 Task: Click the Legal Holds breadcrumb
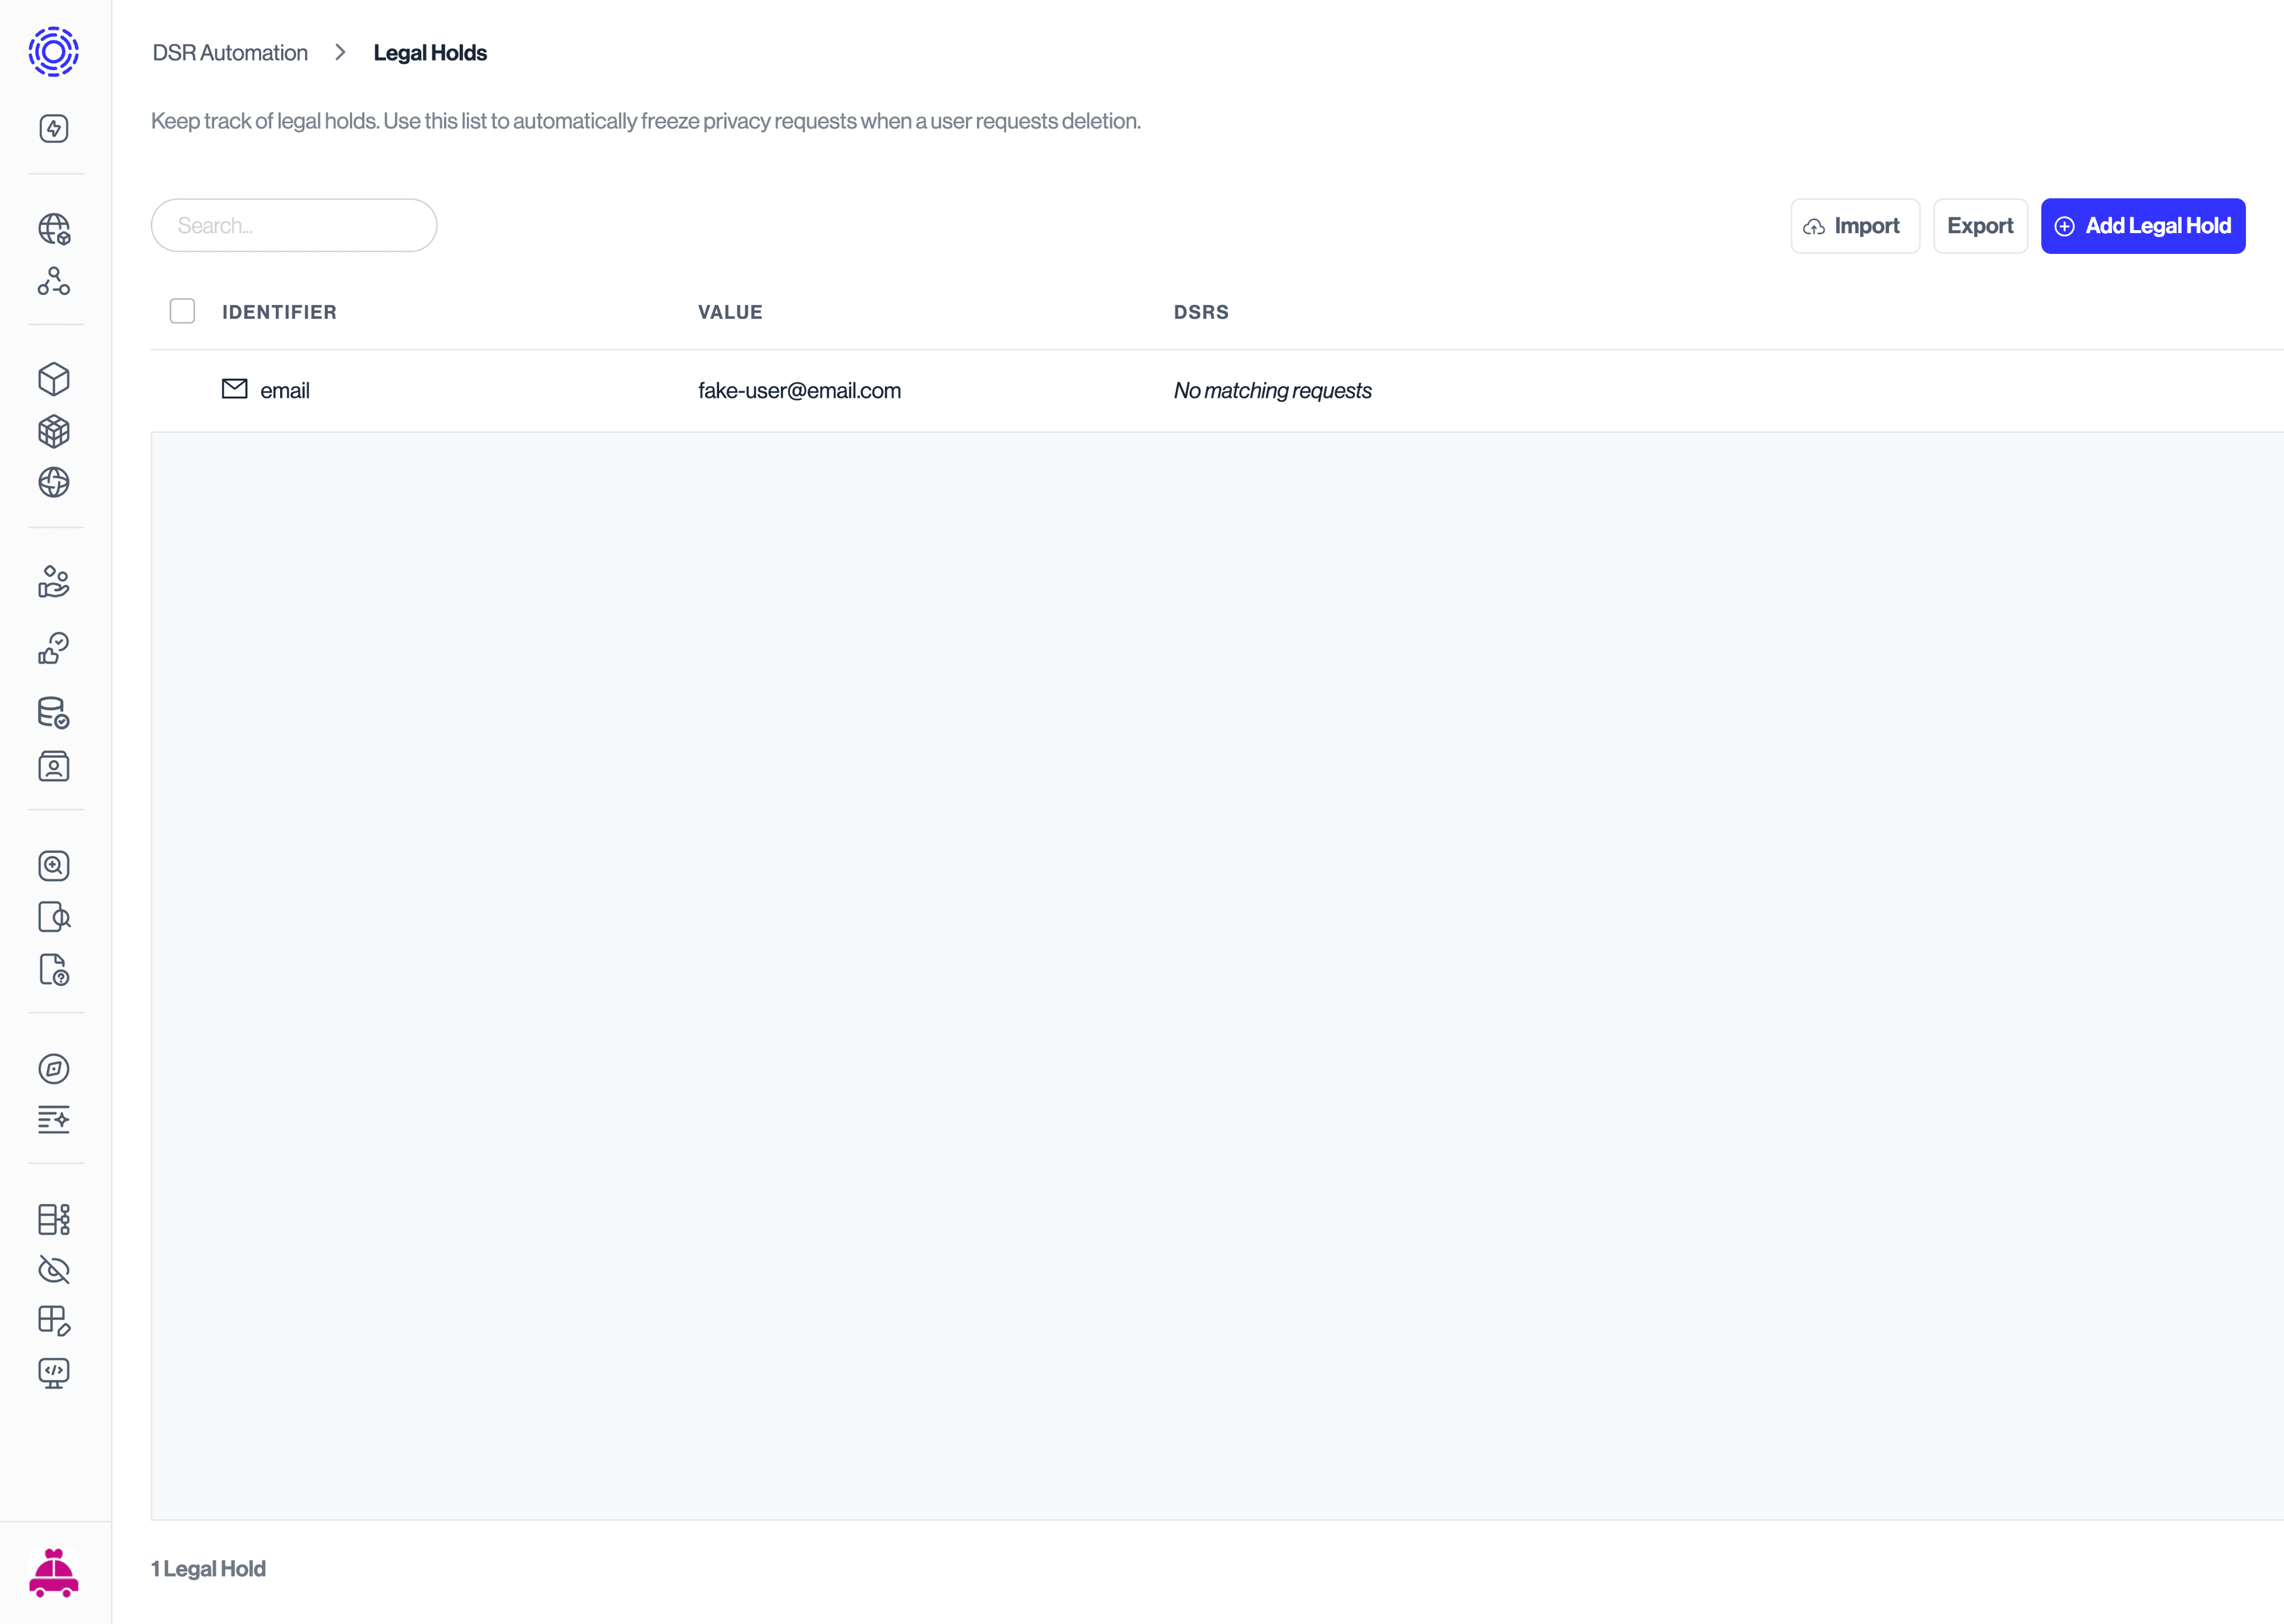(x=430, y=52)
